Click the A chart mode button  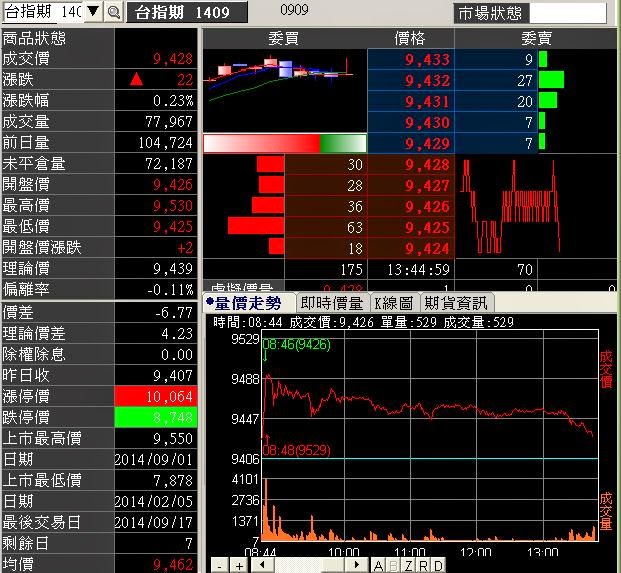coord(378,565)
